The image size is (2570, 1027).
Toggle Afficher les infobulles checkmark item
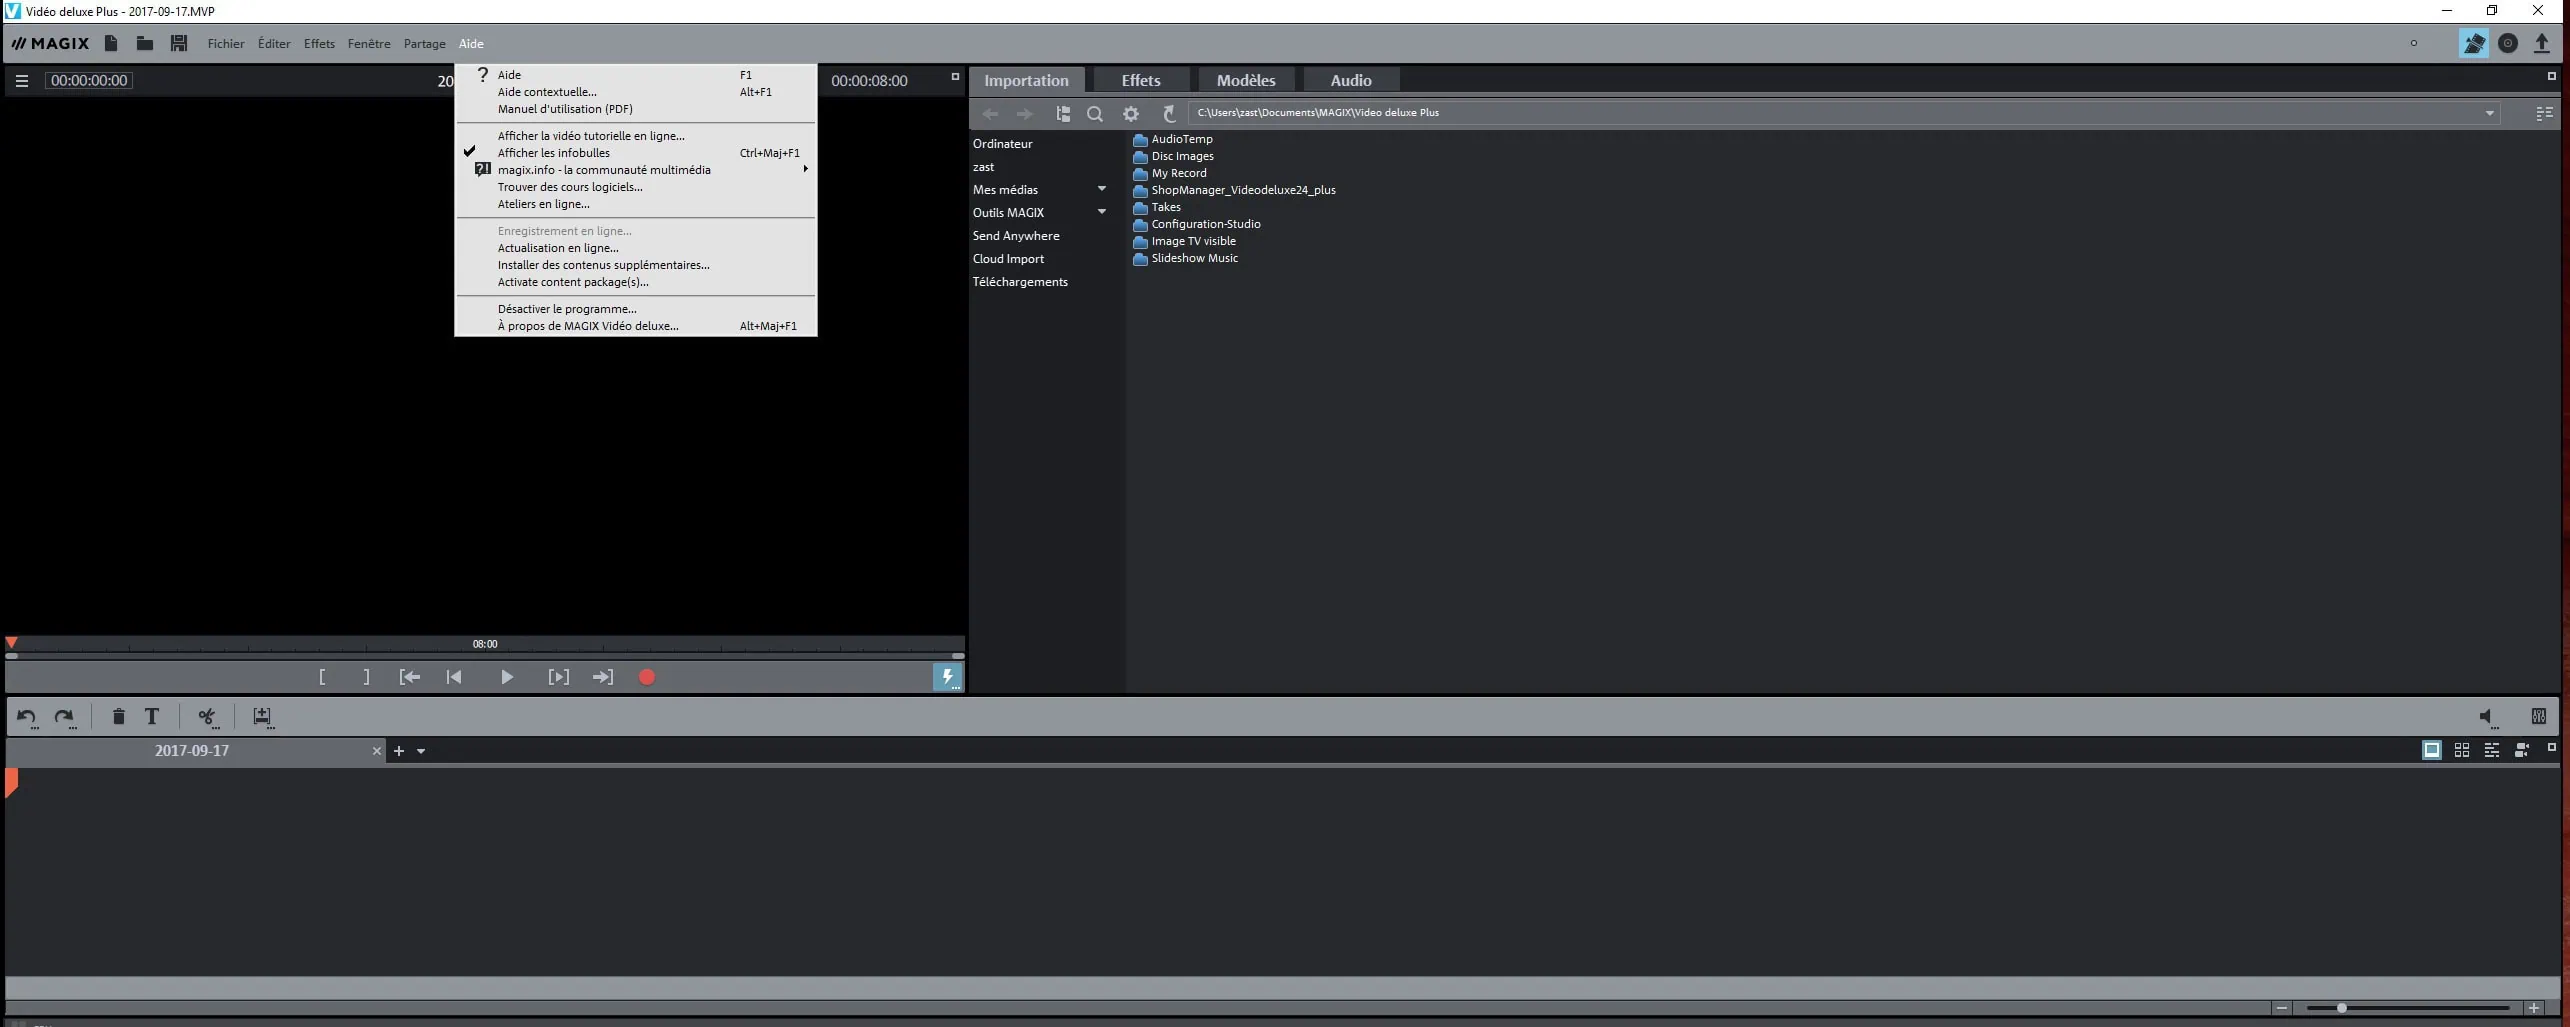554,153
